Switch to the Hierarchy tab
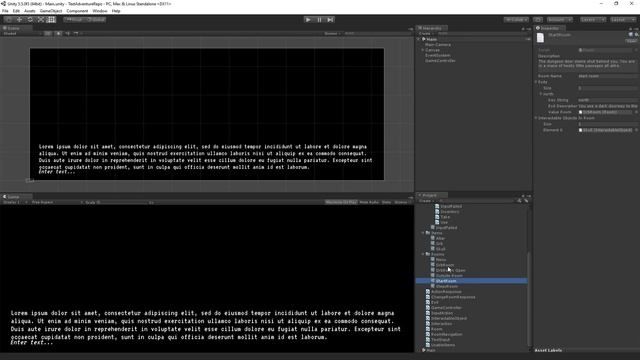This screenshot has width=640, height=360. point(431,28)
